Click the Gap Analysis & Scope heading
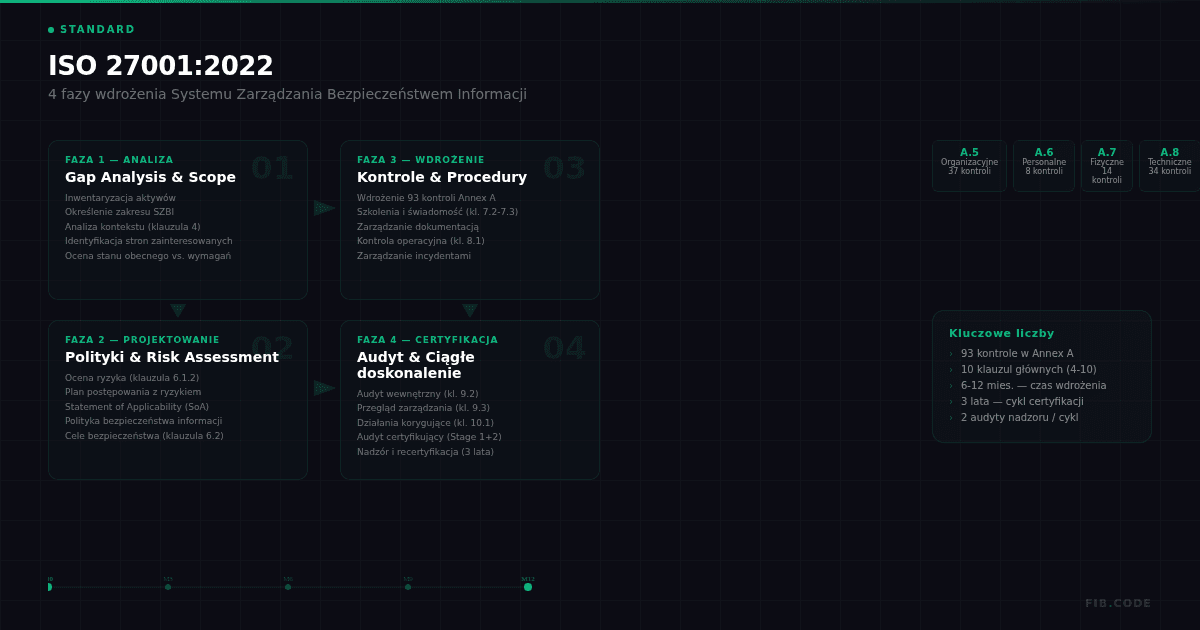1200x630 pixels. click(150, 177)
